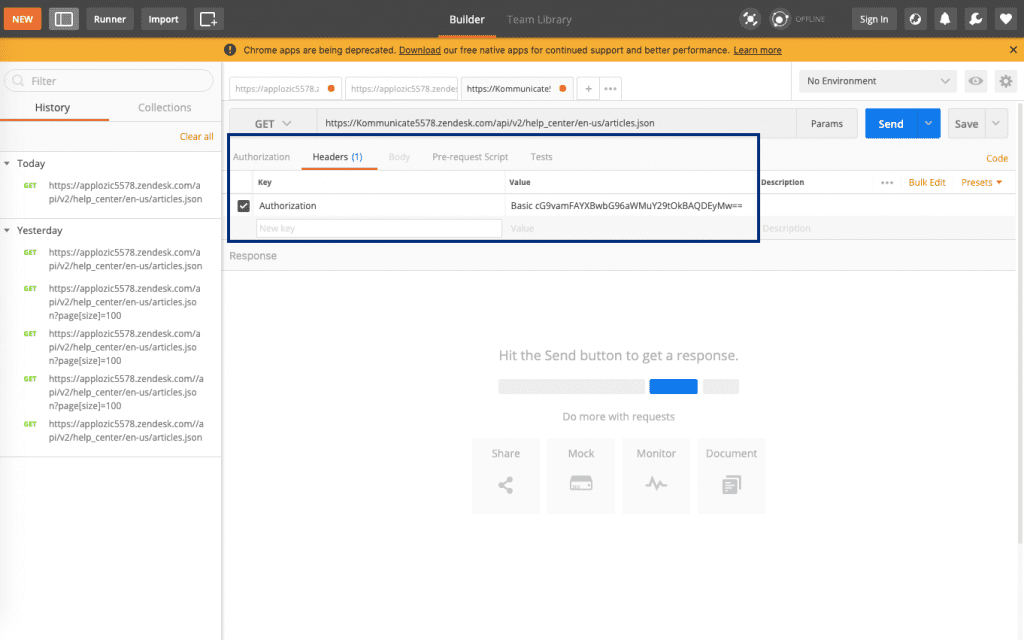Click the new header Value field

coord(631,229)
